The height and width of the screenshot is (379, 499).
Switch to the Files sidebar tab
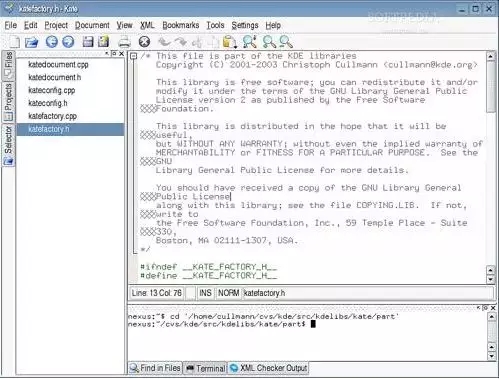tap(8, 65)
